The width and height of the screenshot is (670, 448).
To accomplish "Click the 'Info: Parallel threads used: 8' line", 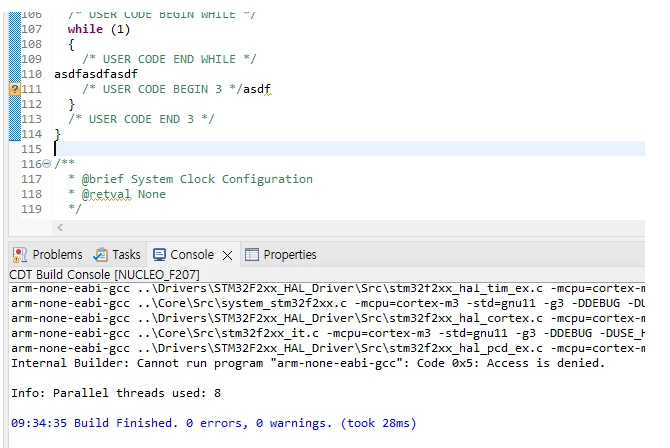I will (116, 393).
